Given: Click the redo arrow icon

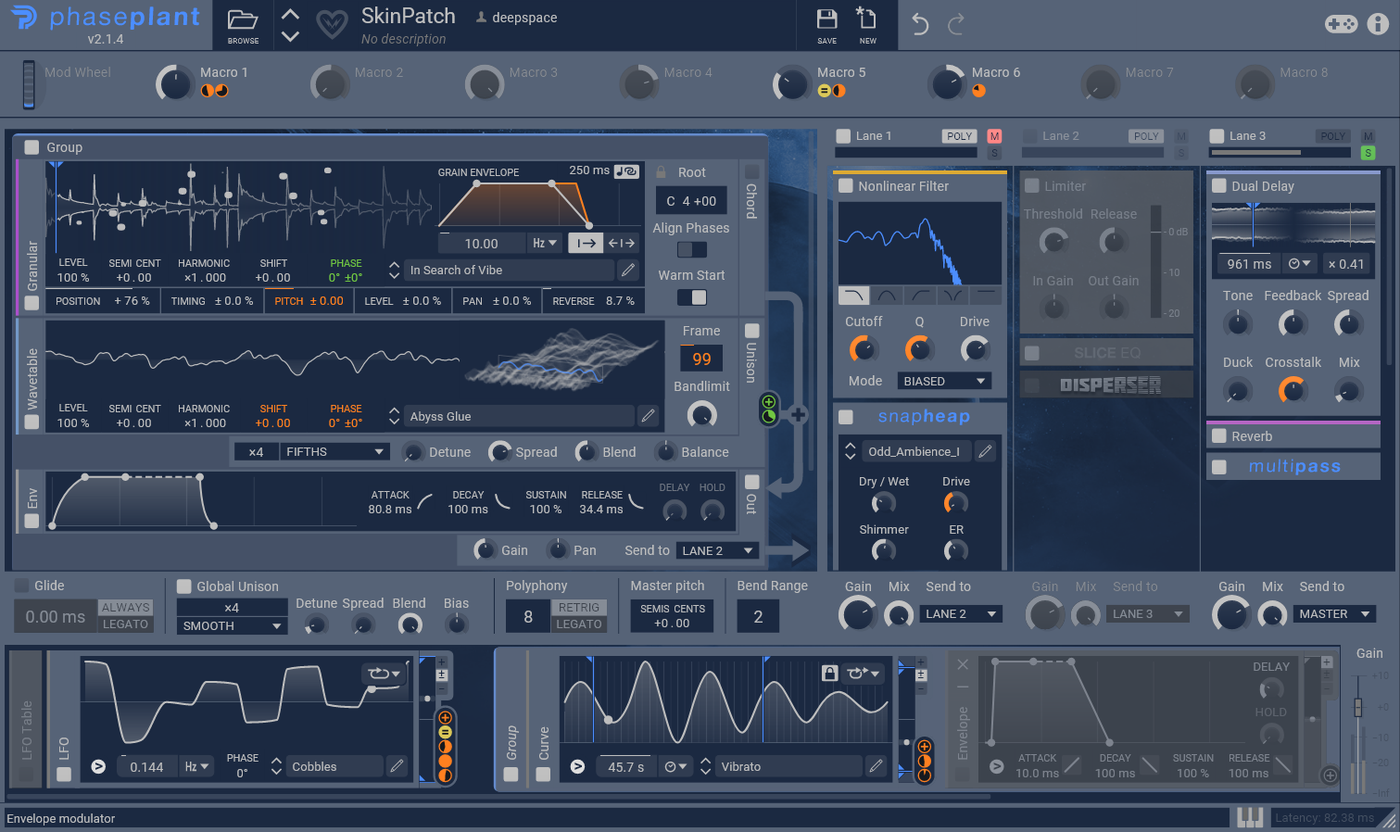Looking at the screenshot, I should click(x=957, y=24).
